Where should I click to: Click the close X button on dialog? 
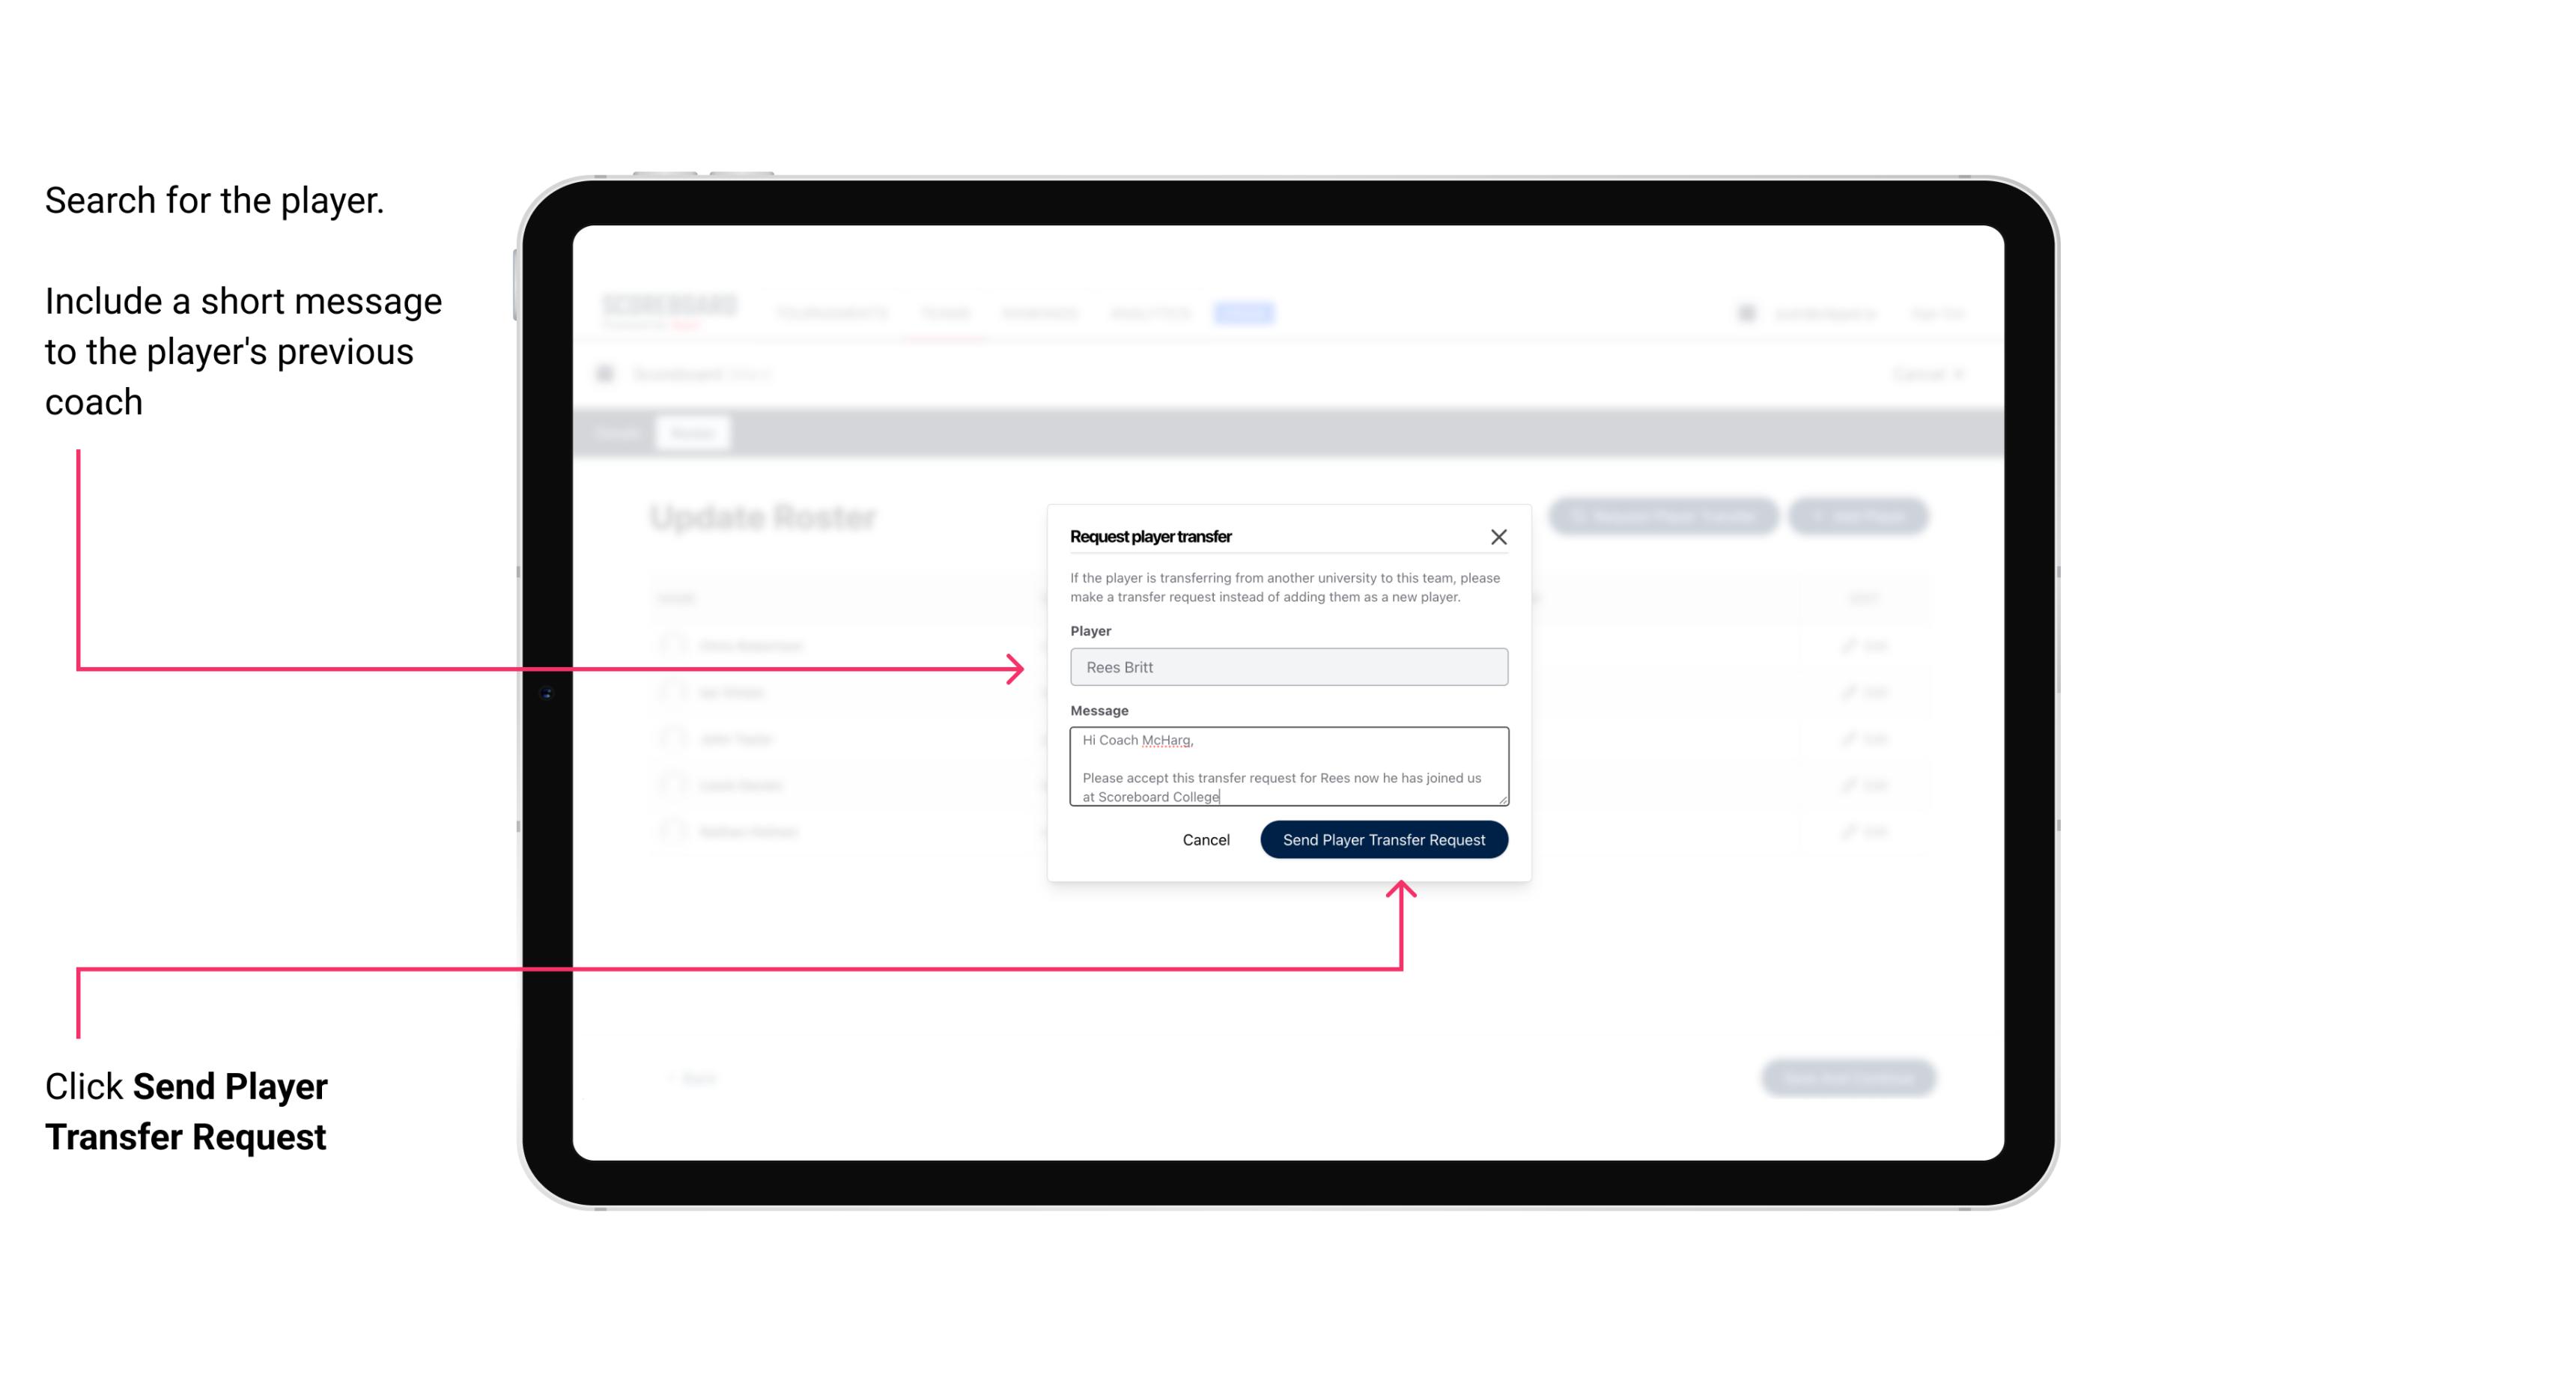[x=1499, y=536]
